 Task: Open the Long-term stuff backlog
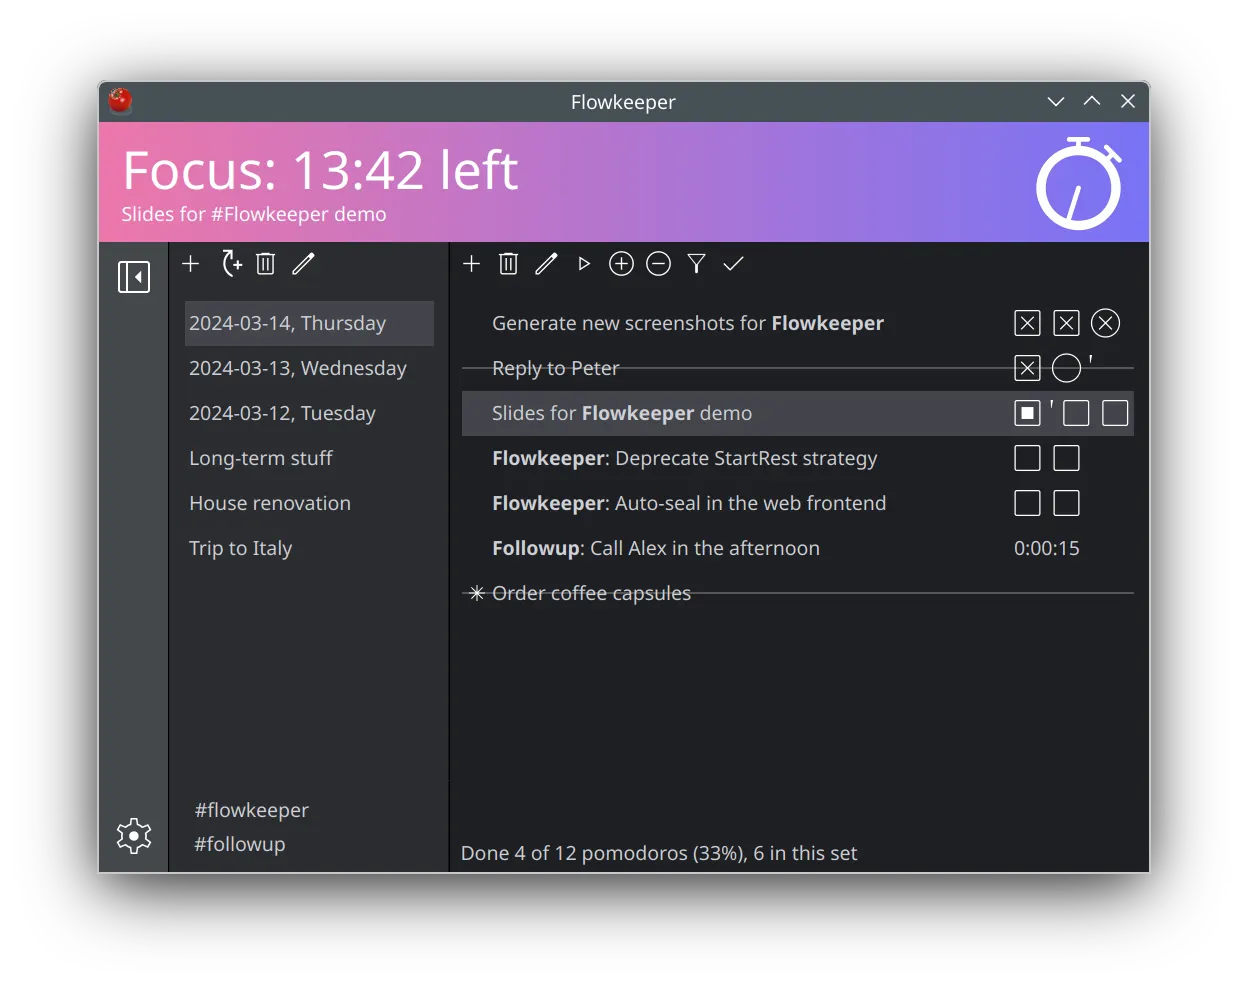(309, 458)
